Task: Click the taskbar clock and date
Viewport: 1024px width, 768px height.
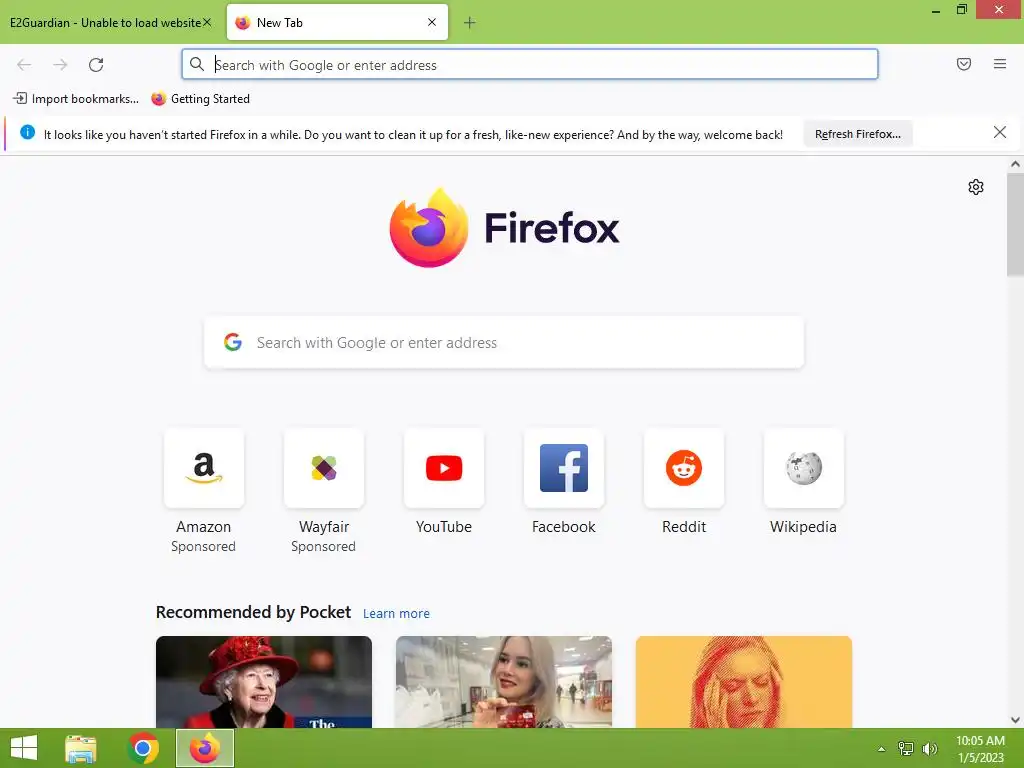Action: 980,749
